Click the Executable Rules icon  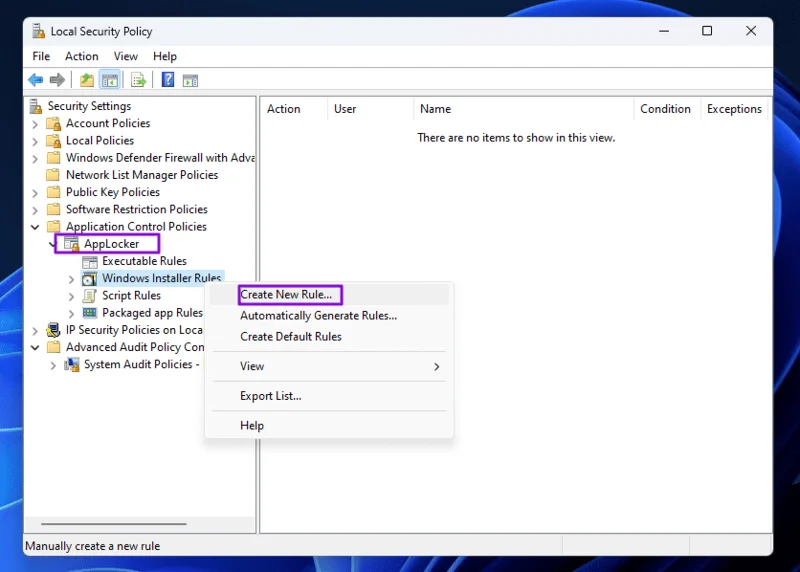tap(90, 262)
